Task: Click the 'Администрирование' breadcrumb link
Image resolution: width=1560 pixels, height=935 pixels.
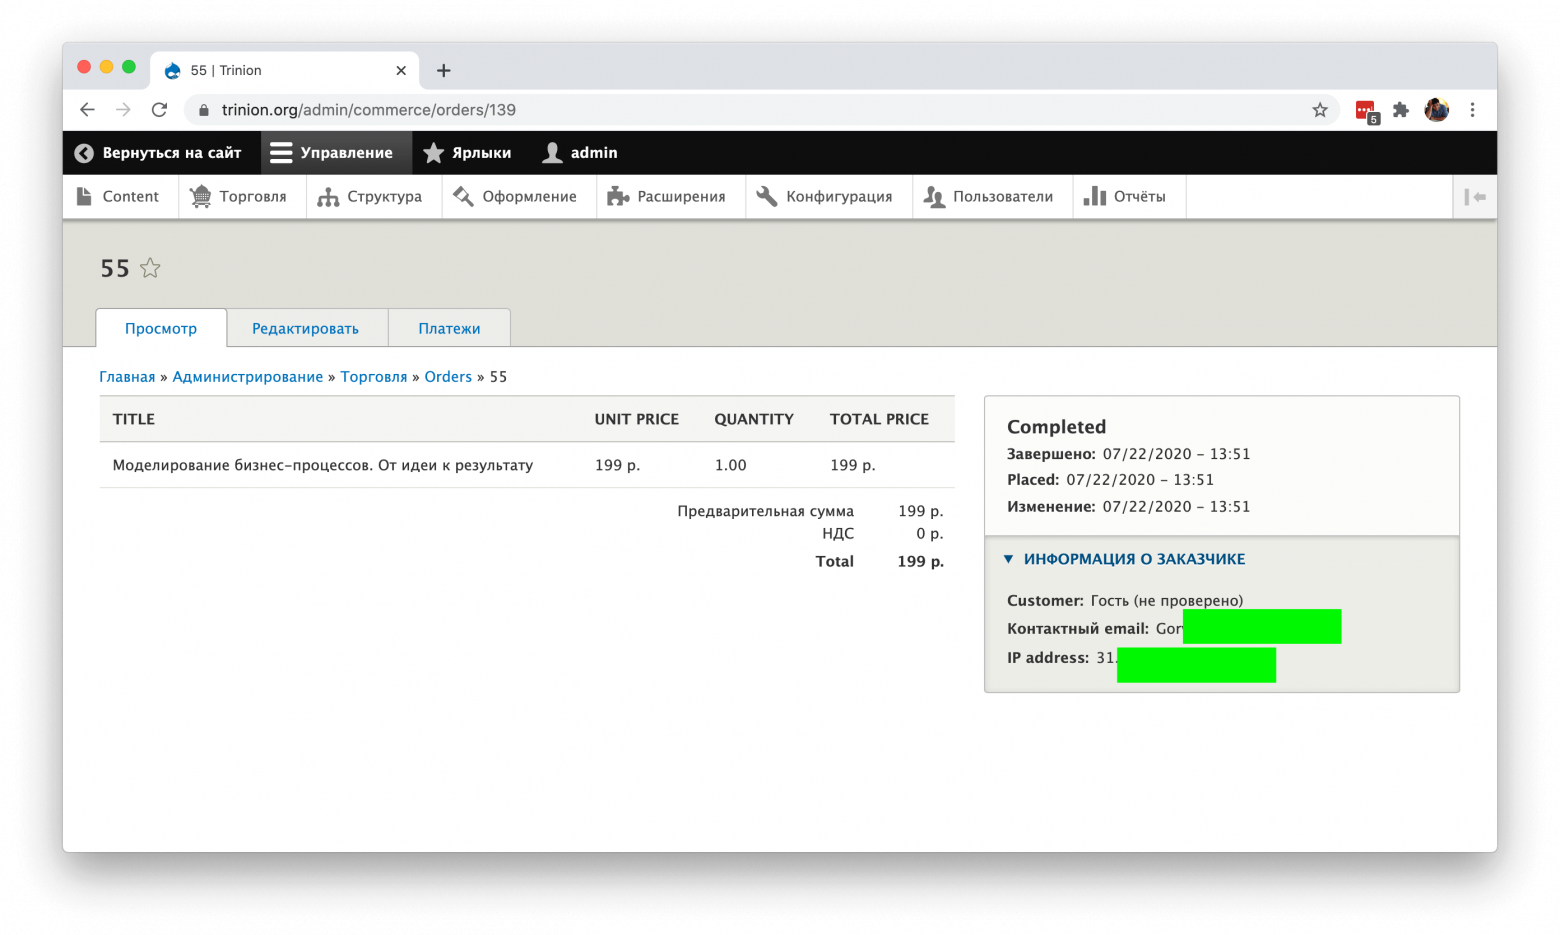Action: [x=248, y=377]
